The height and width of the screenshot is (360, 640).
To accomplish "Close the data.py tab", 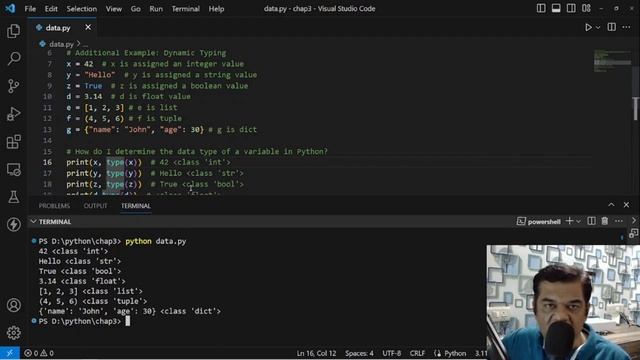I will [88, 27].
